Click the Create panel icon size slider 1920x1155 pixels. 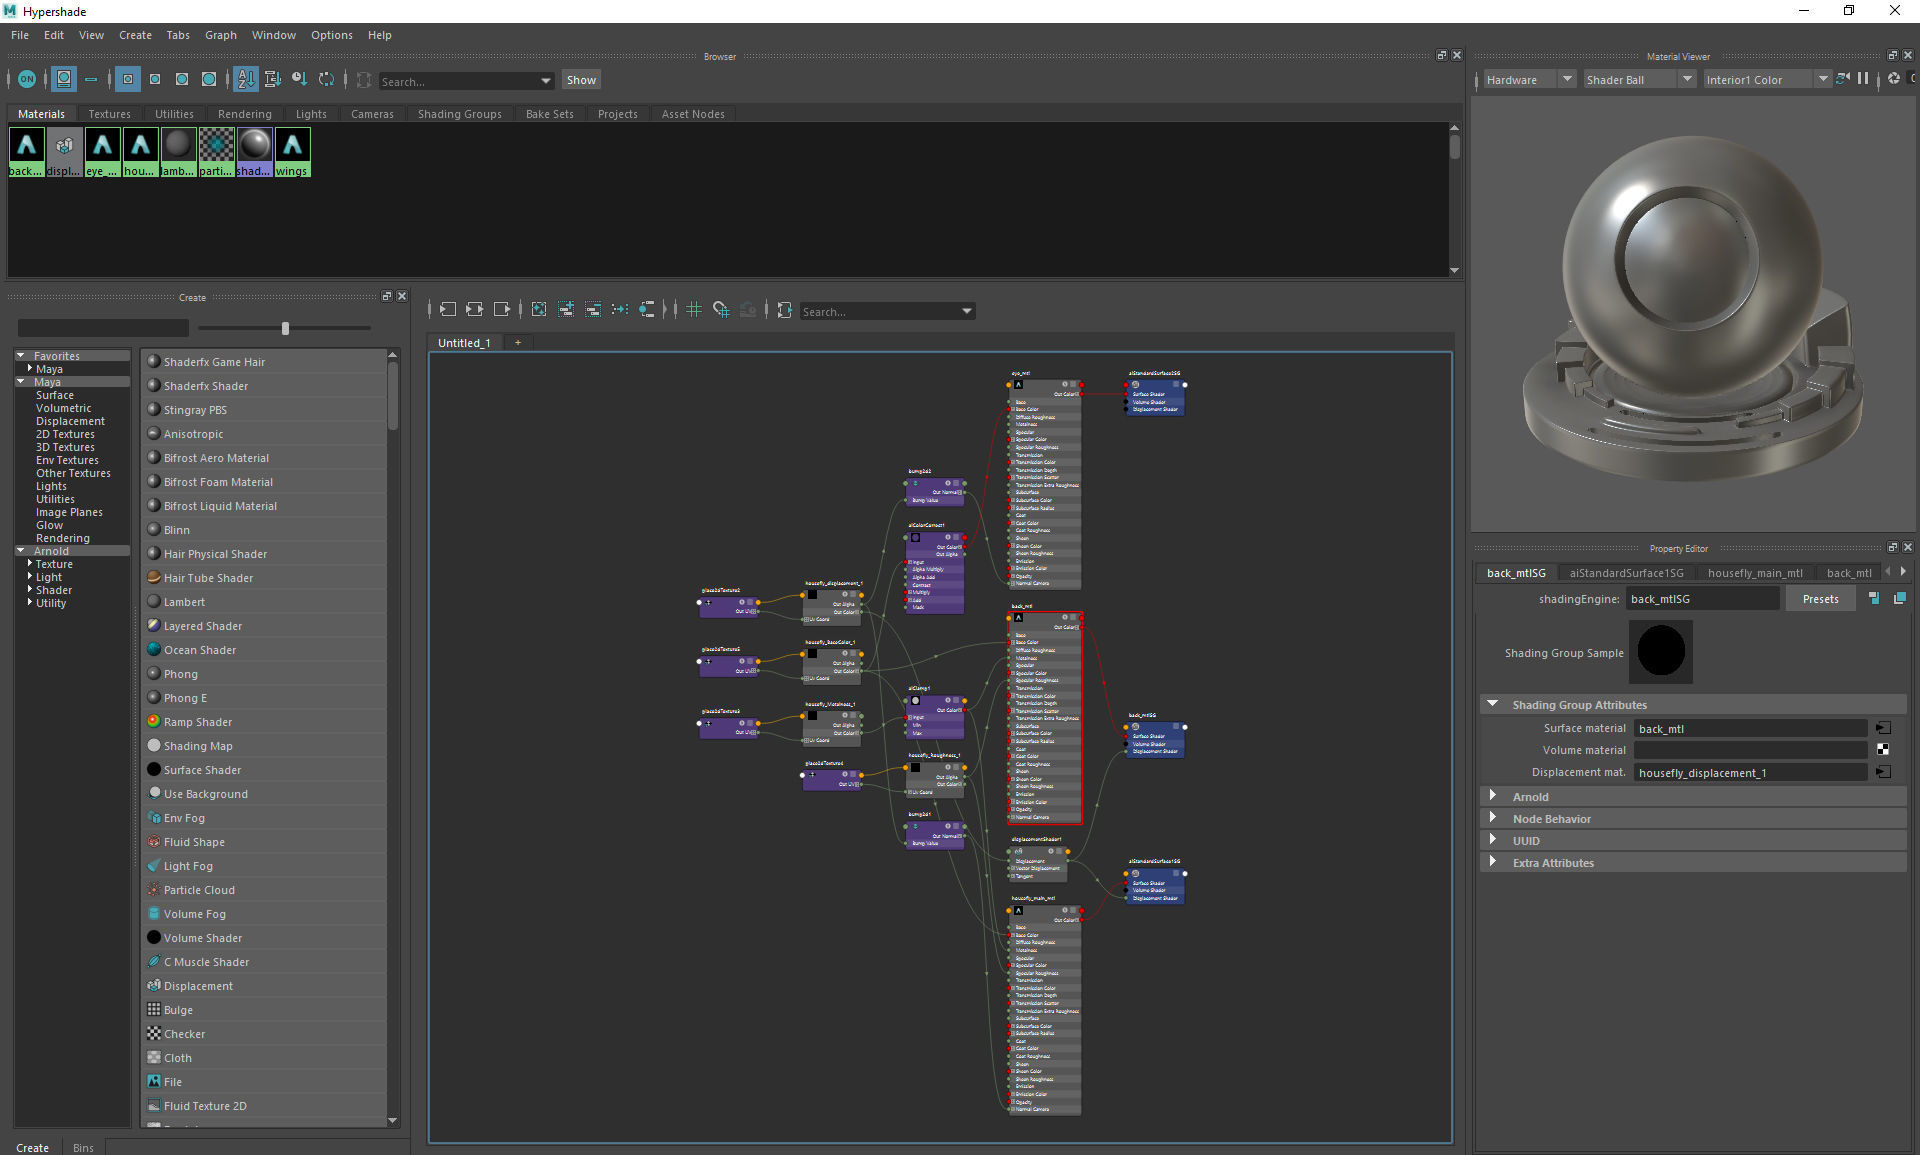point(285,328)
